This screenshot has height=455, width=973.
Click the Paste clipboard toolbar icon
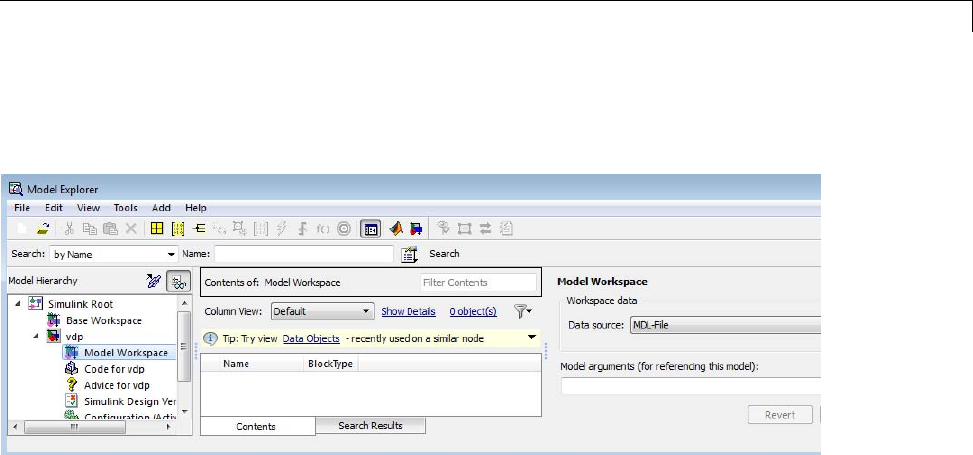pyautogui.click(x=110, y=229)
